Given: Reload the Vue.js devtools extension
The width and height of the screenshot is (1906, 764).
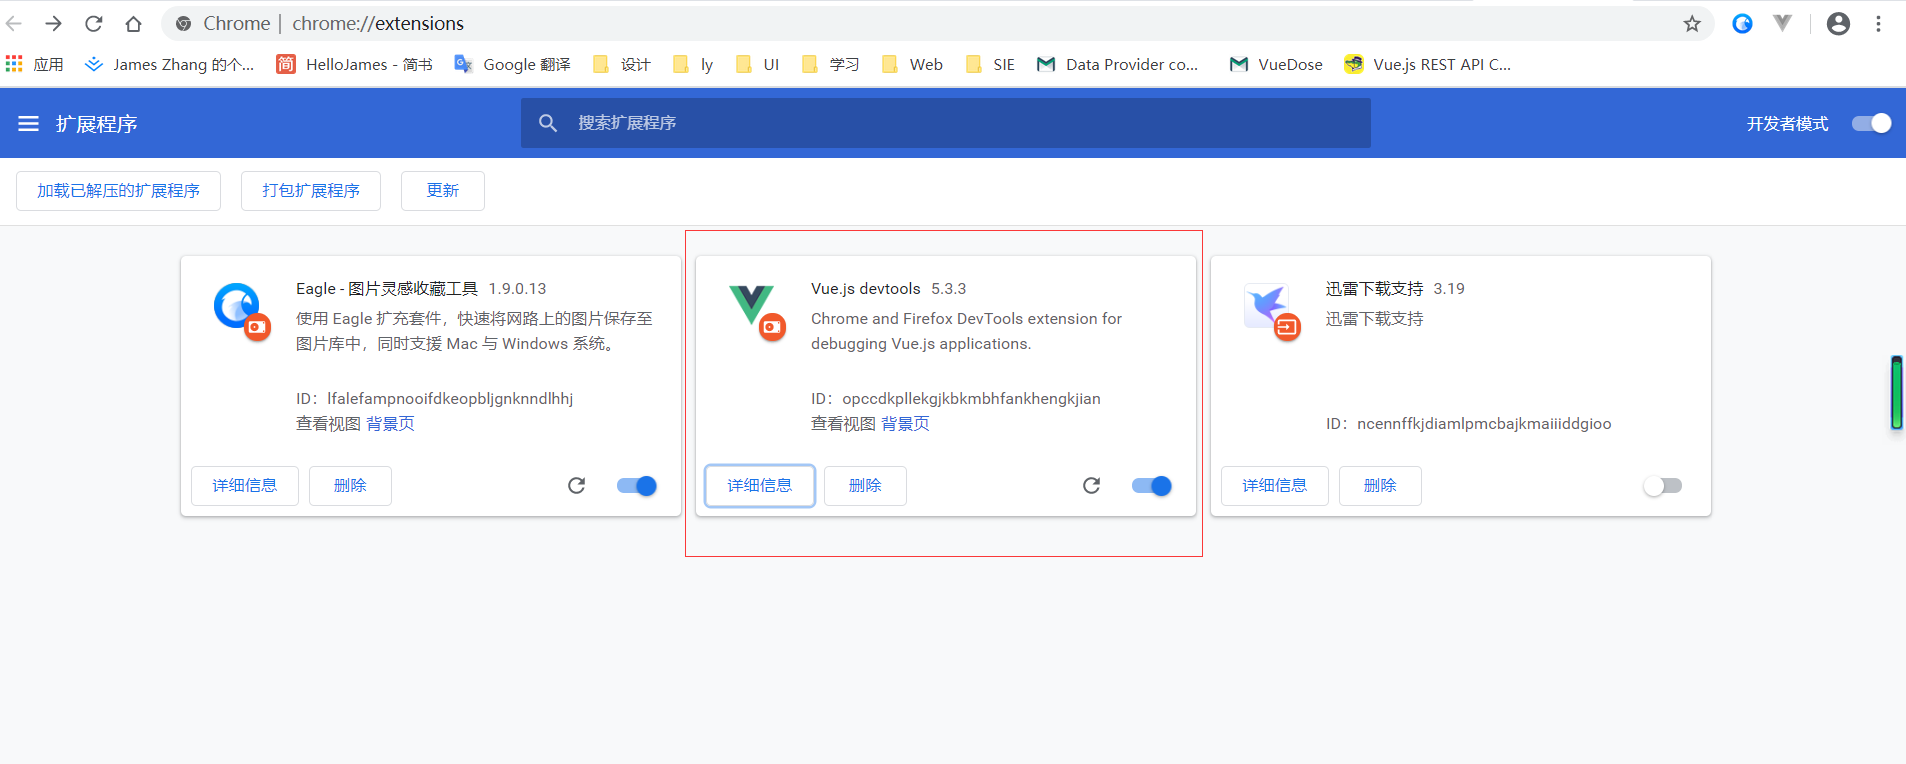Looking at the screenshot, I should click(1091, 486).
